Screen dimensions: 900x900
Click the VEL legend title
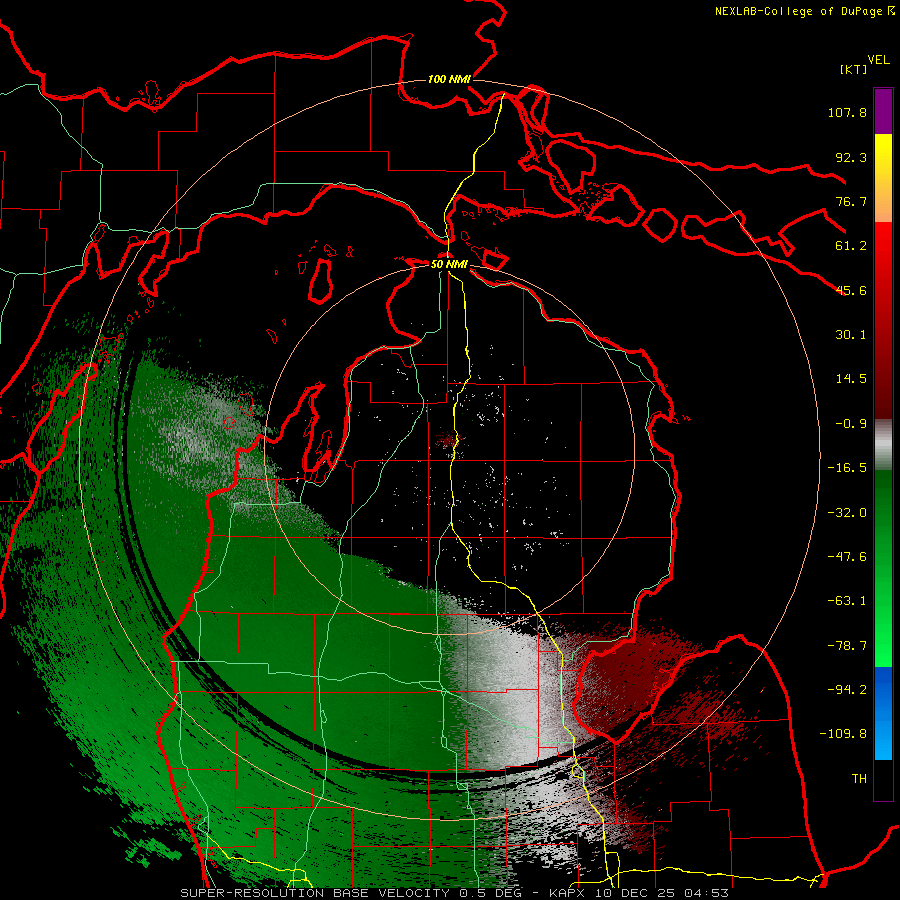879,59
